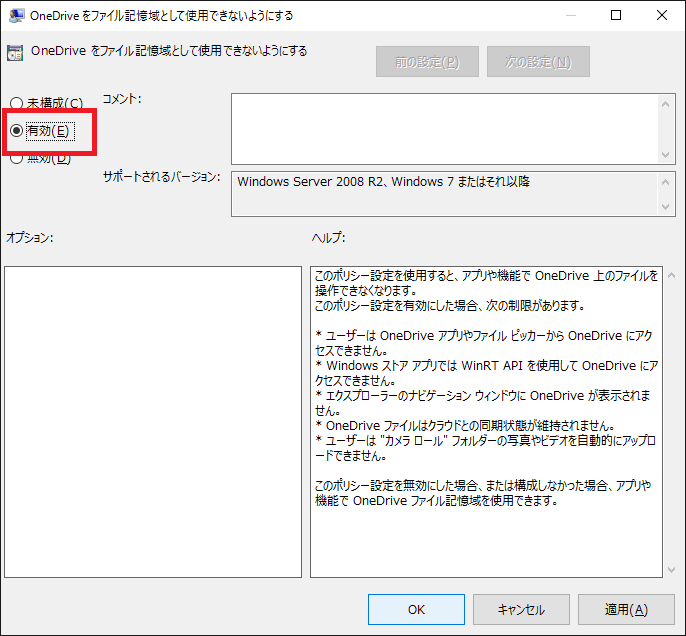Jump to 次の設定(N)

[x=538, y=62]
